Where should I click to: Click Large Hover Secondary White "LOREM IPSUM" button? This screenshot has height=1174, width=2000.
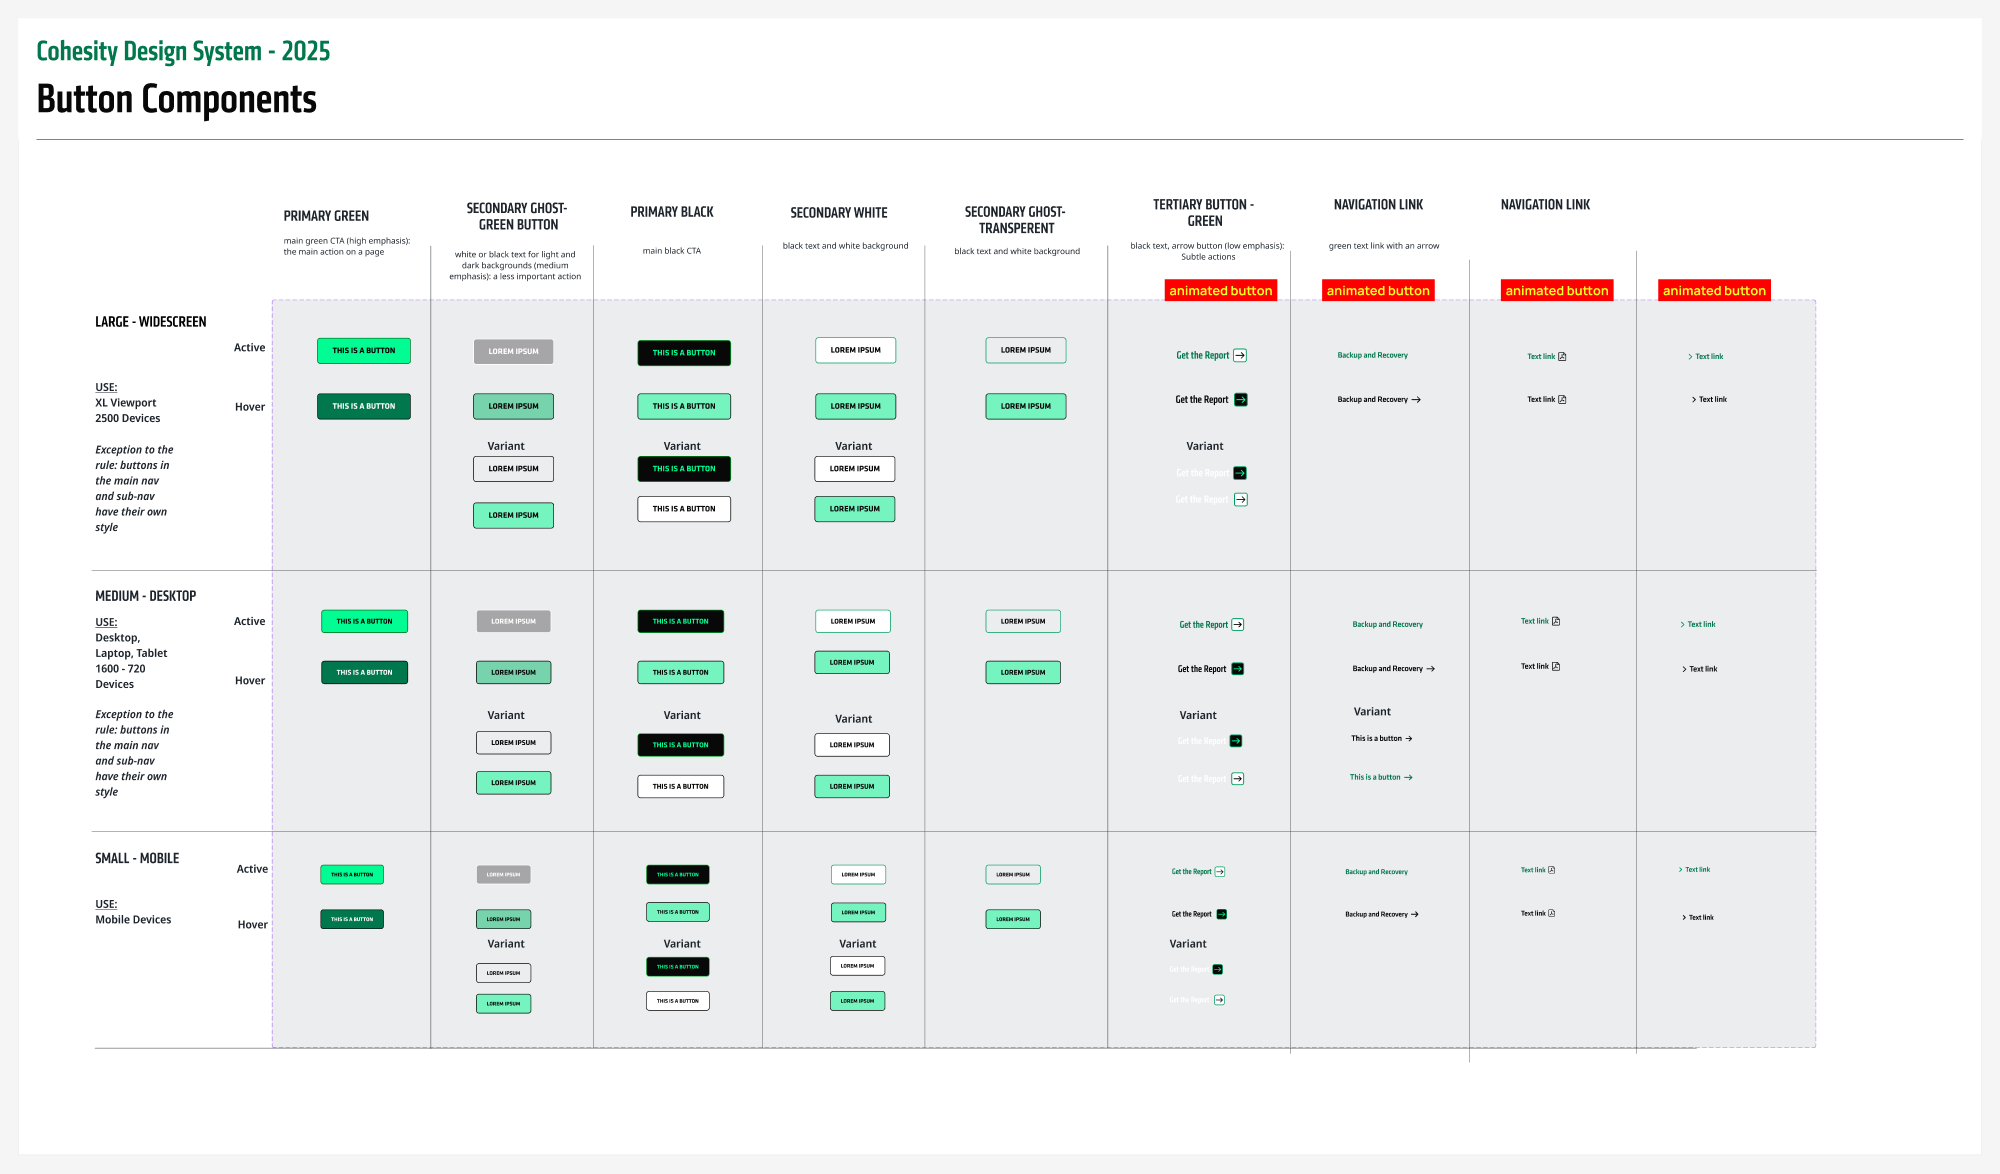pyautogui.click(x=856, y=406)
